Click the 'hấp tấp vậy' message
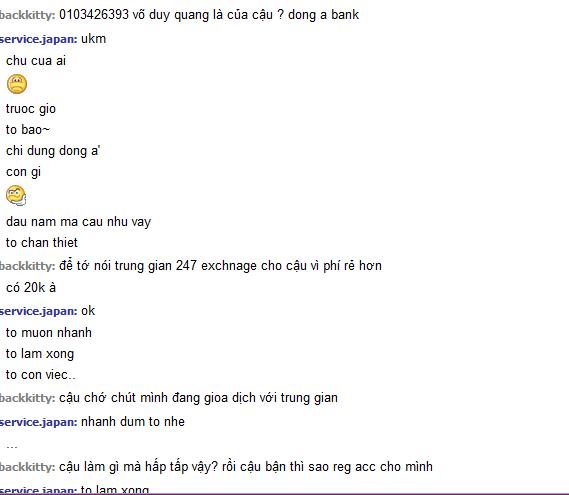Screen dimensions: 569x495 (x=246, y=467)
